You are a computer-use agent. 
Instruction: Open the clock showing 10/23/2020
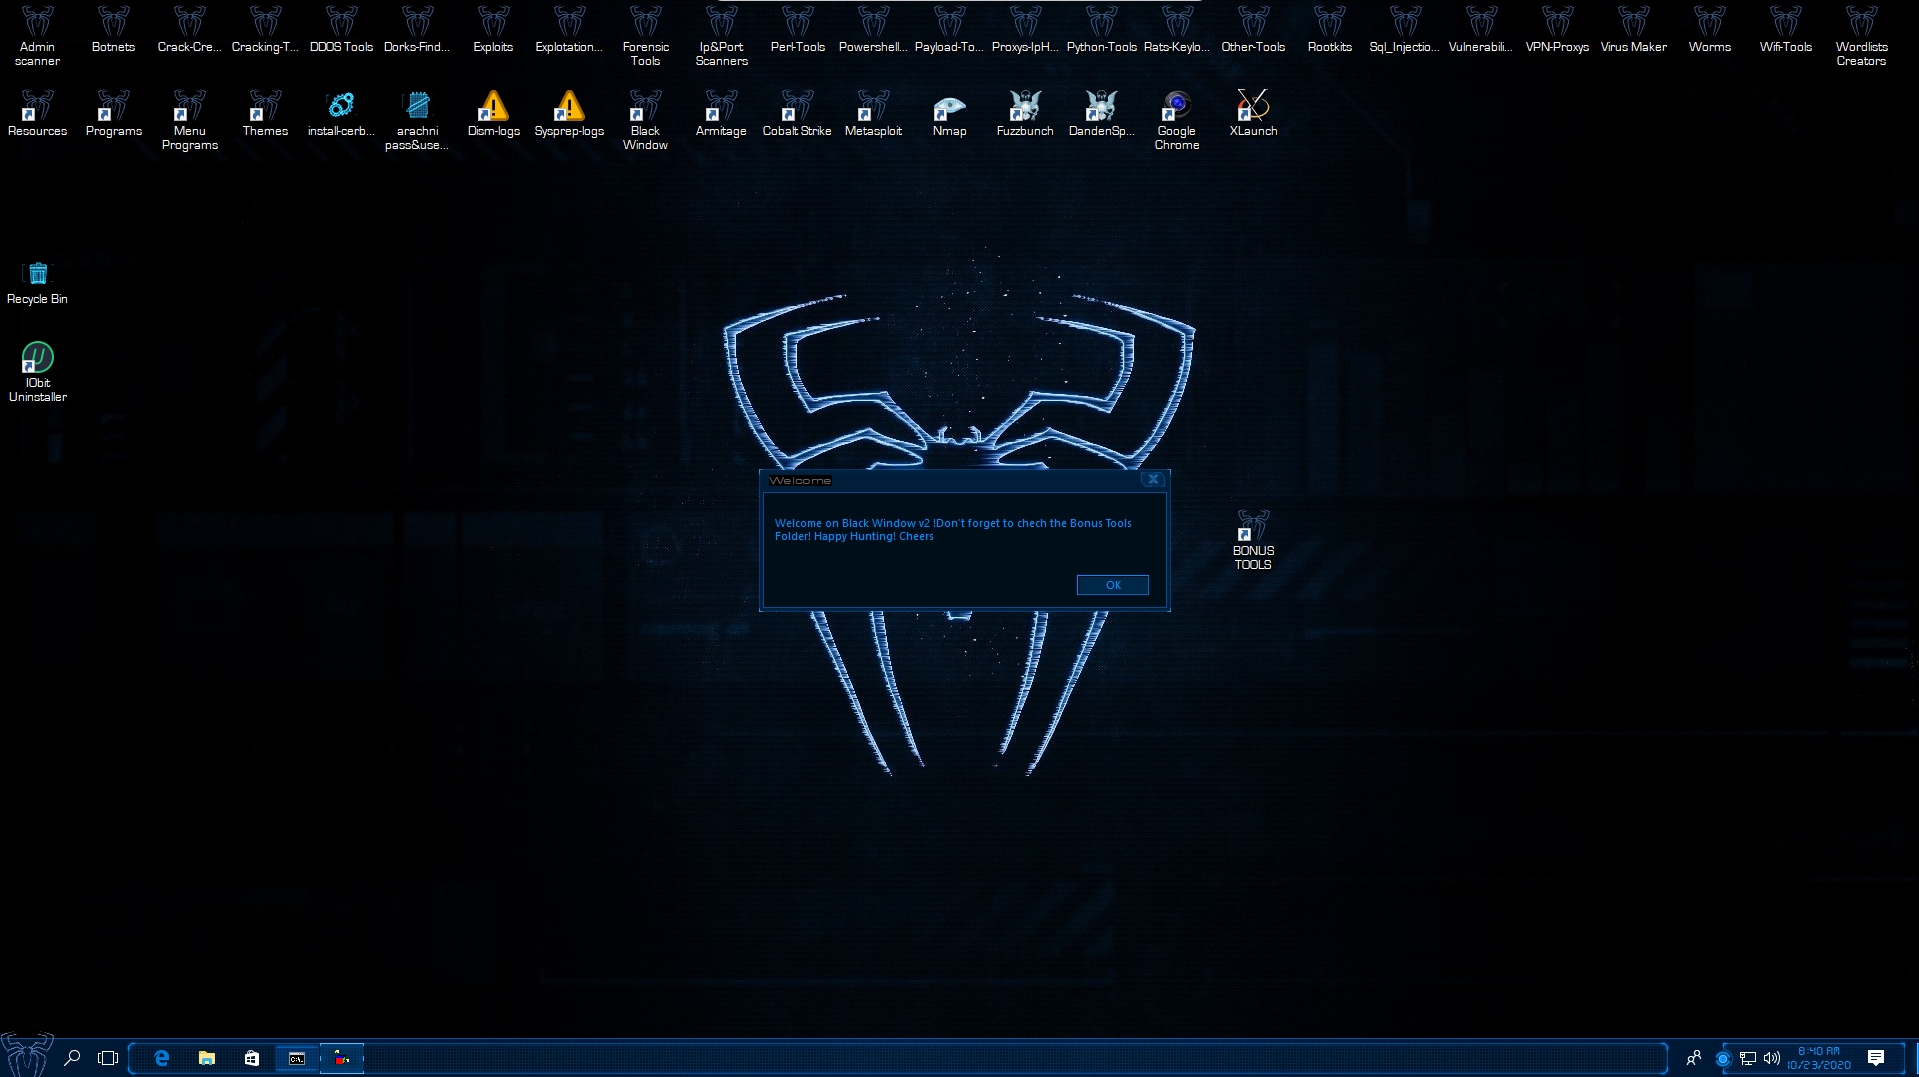tap(1819, 1058)
